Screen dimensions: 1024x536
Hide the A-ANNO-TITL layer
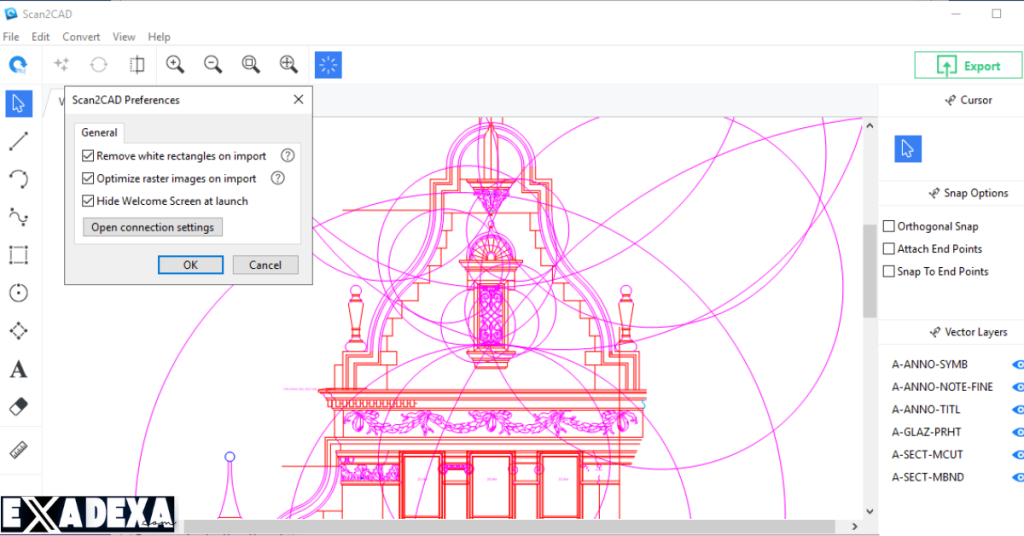[1017, 409]
